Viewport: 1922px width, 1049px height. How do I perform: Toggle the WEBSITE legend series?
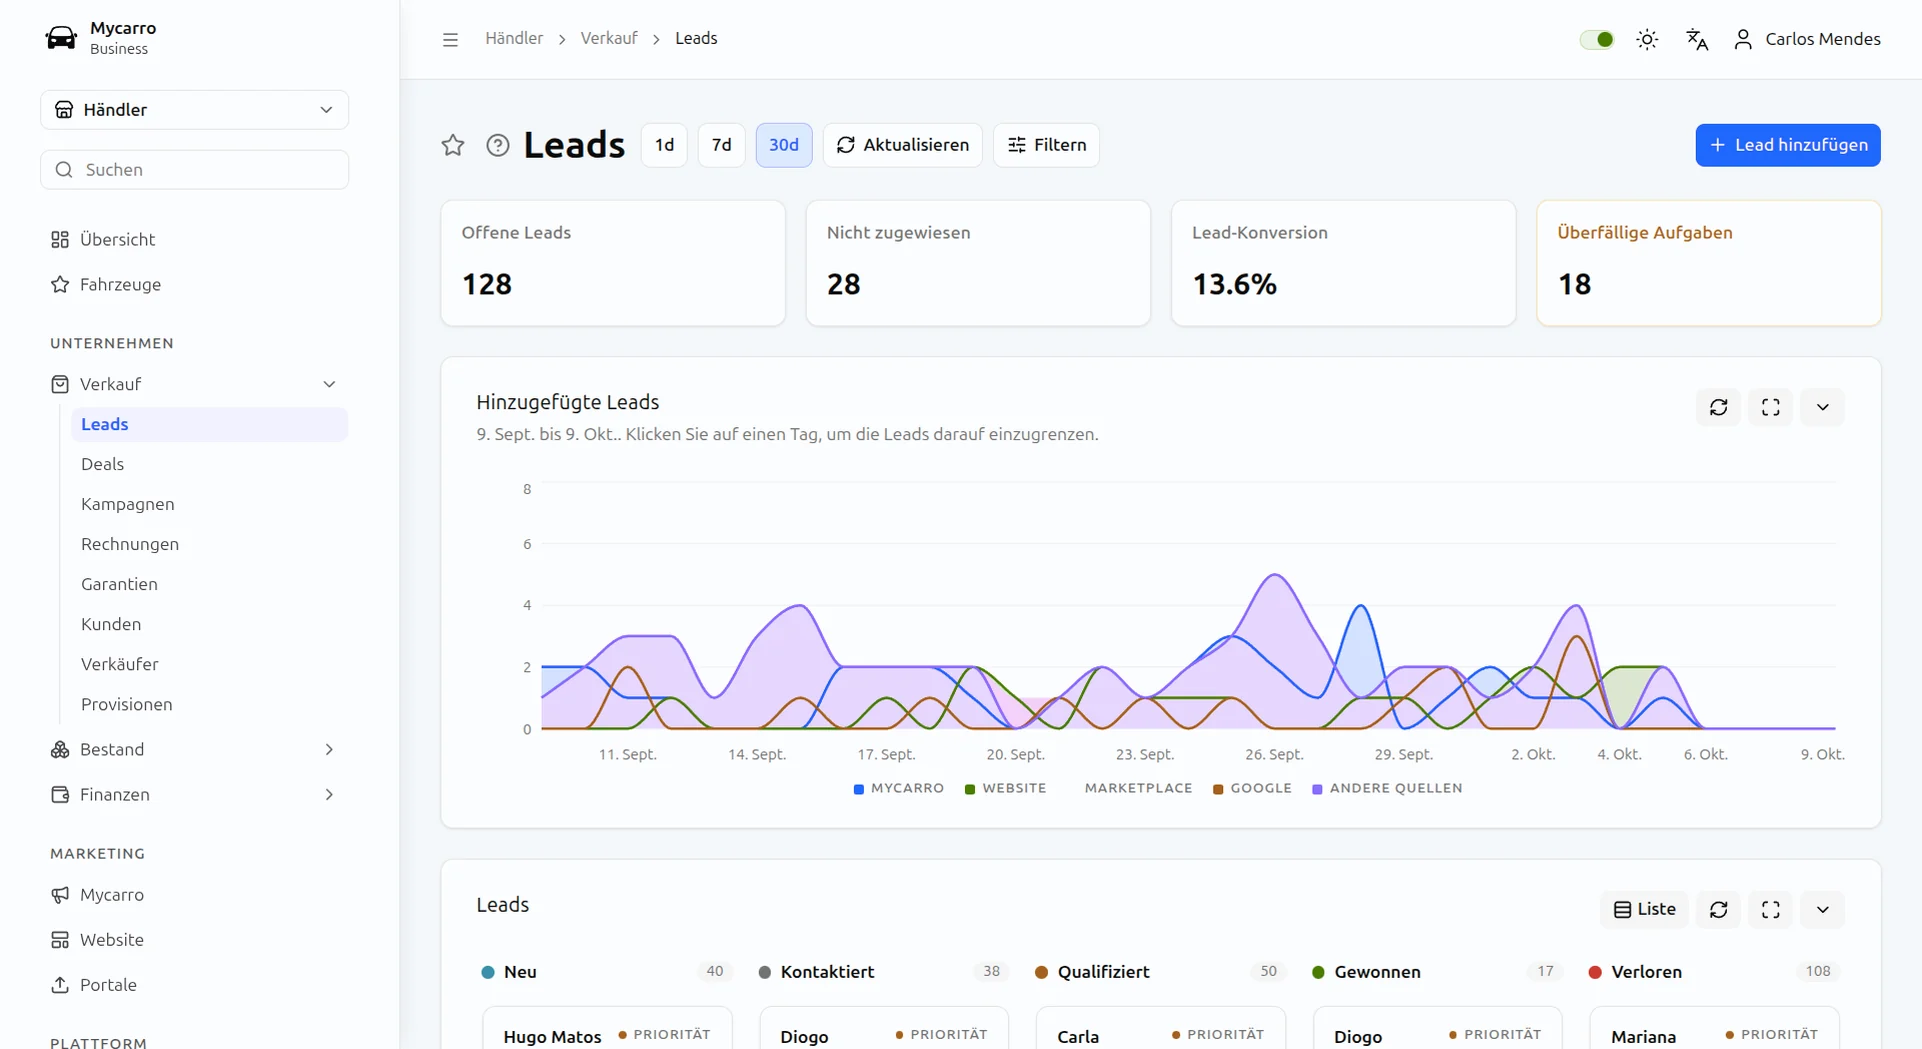pos(1005,788)
